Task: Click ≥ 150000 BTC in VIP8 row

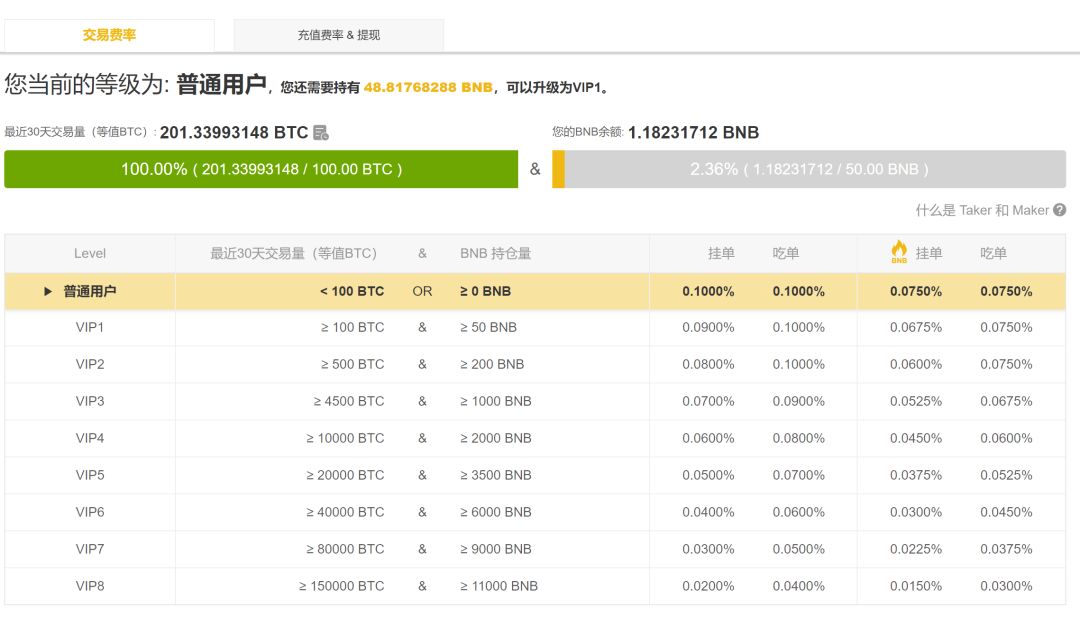Action: [x=342, y=586]
